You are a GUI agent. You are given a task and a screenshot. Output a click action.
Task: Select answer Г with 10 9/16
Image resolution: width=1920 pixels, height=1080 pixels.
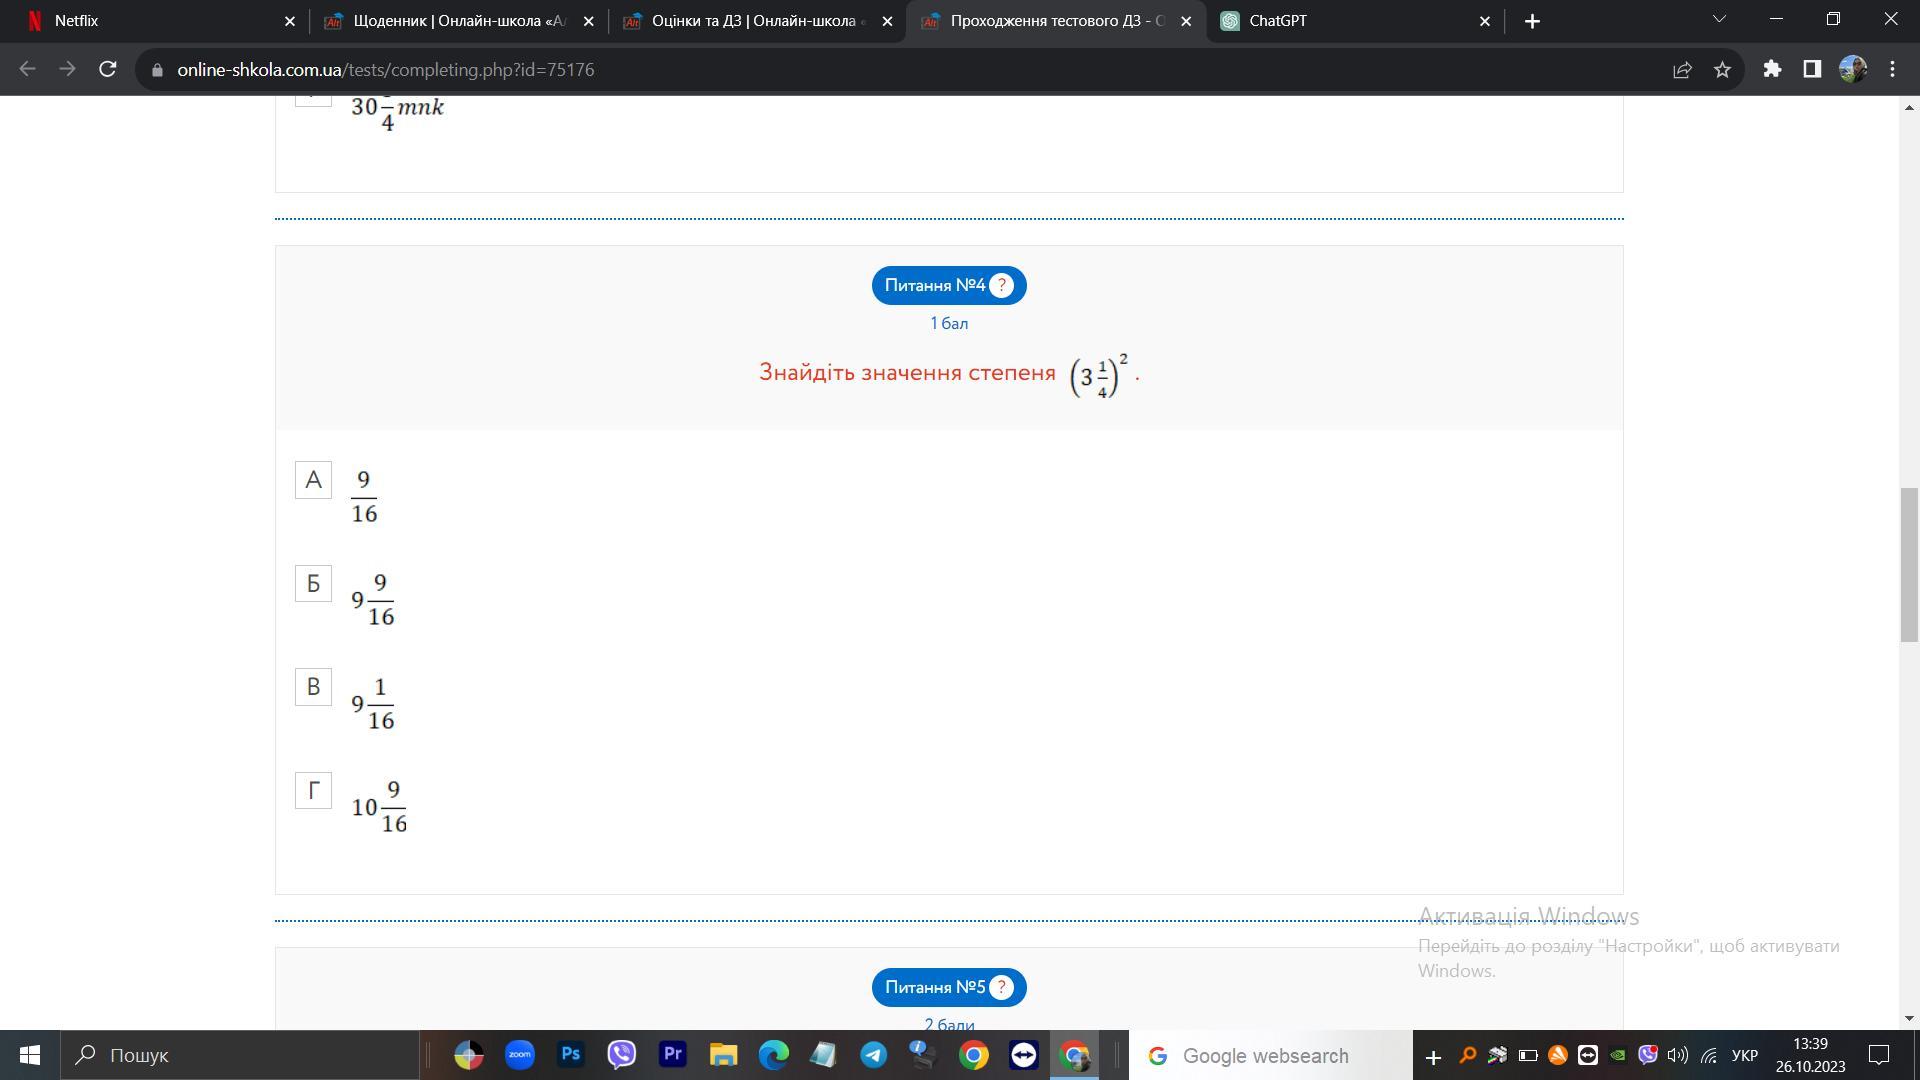tap(313, 791)
